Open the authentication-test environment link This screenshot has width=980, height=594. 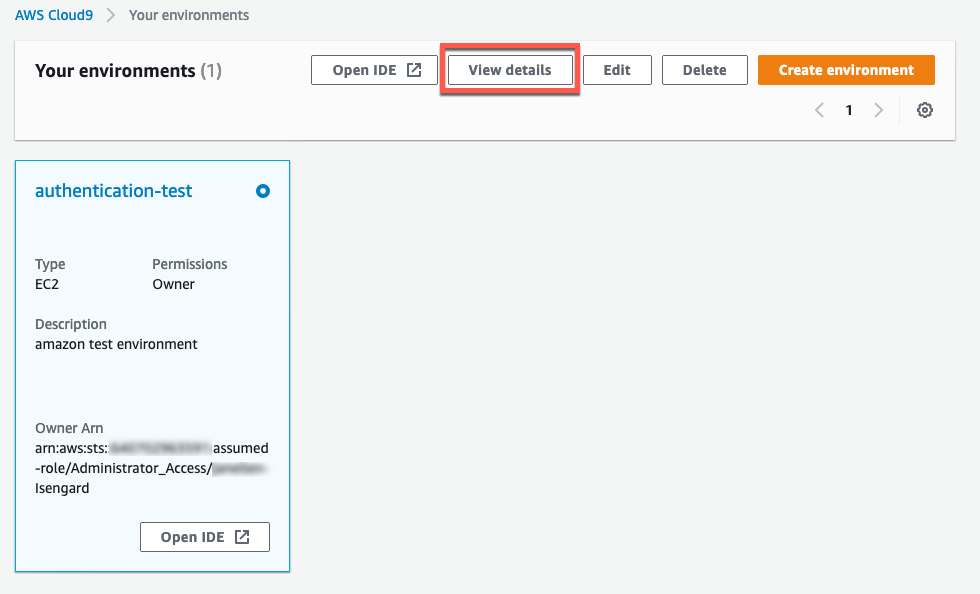(114, 191)
